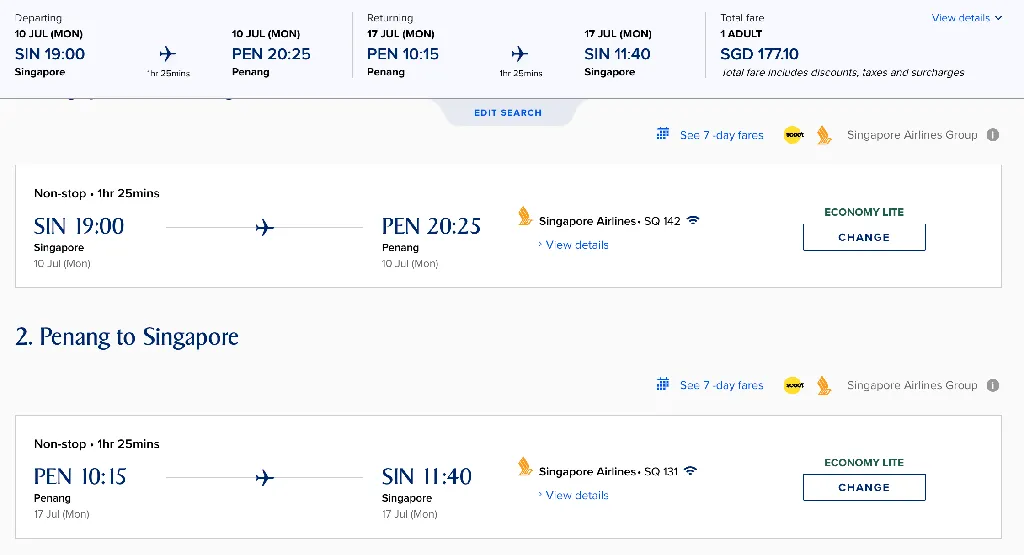The image size is (1024, 555).
Task: Click the Scoot logo in departure filter
Action: point(793,135)
